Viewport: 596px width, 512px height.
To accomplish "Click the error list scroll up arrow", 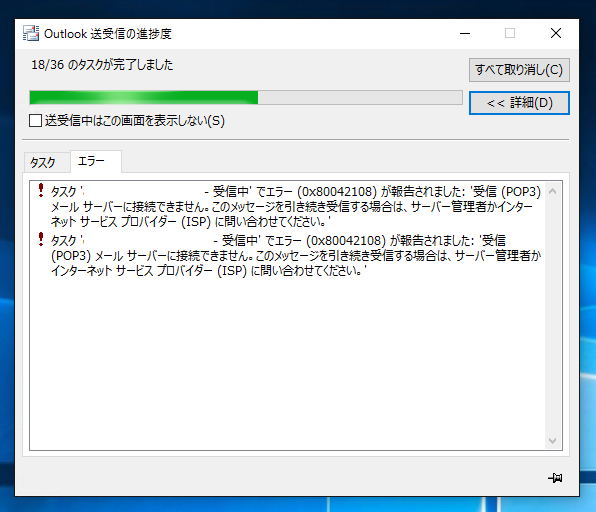I will [x=553, y=191].
